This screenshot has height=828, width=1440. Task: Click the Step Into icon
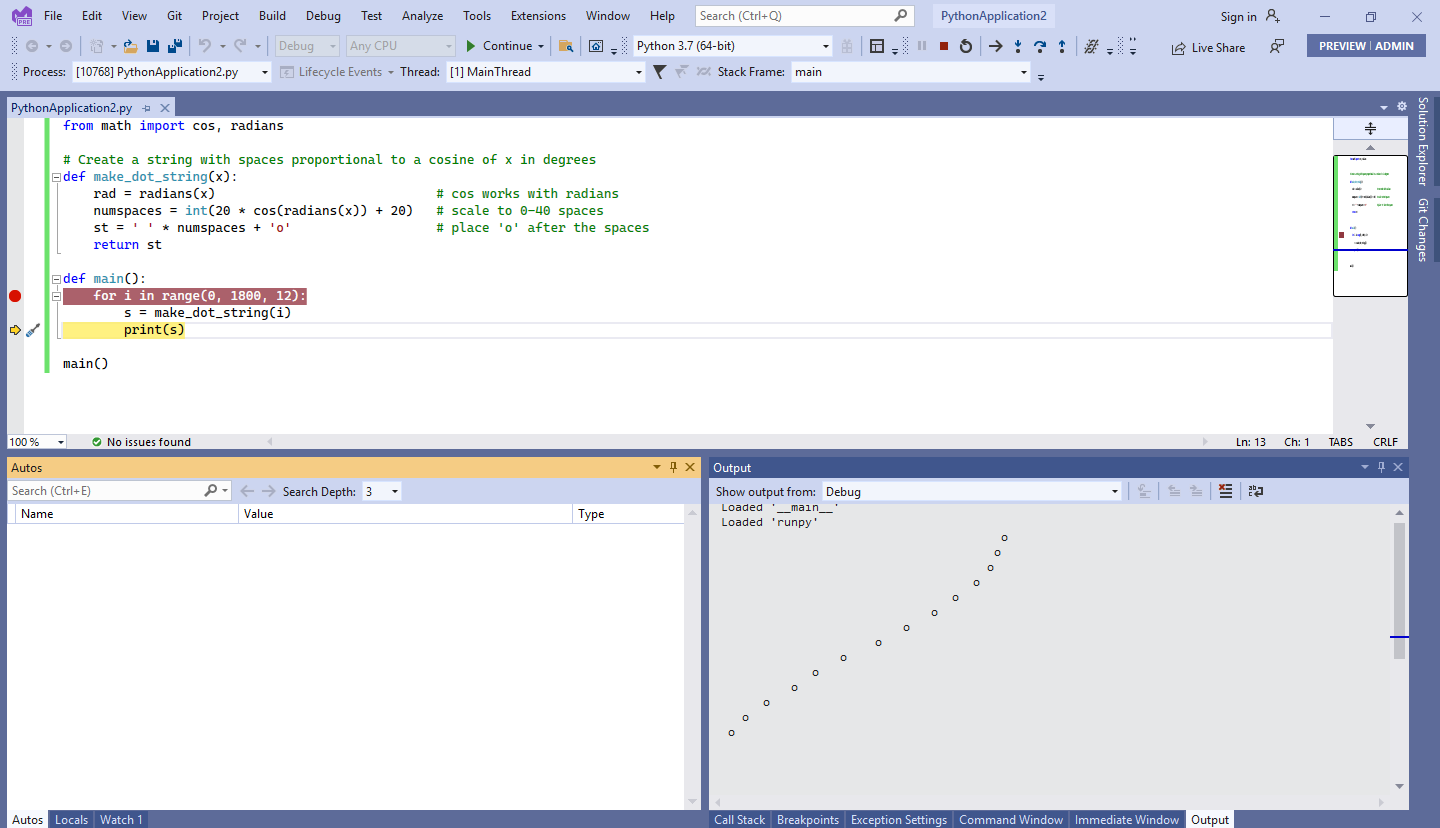(1018, 46)
